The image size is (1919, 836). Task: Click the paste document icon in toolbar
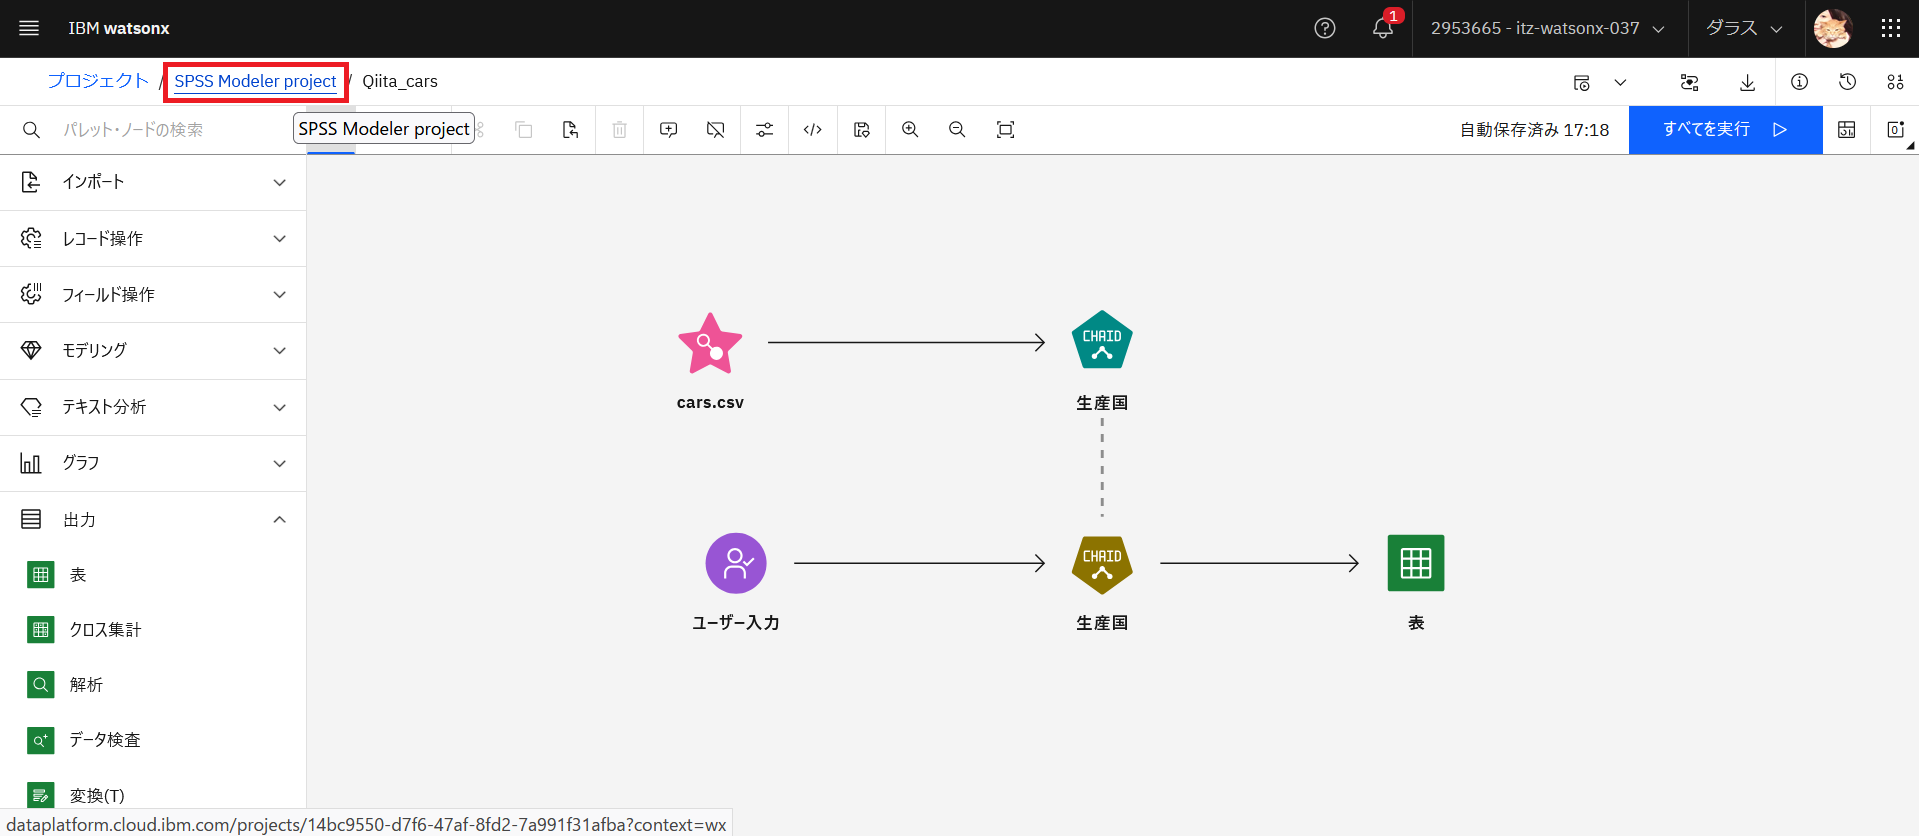tap(570, 130)
